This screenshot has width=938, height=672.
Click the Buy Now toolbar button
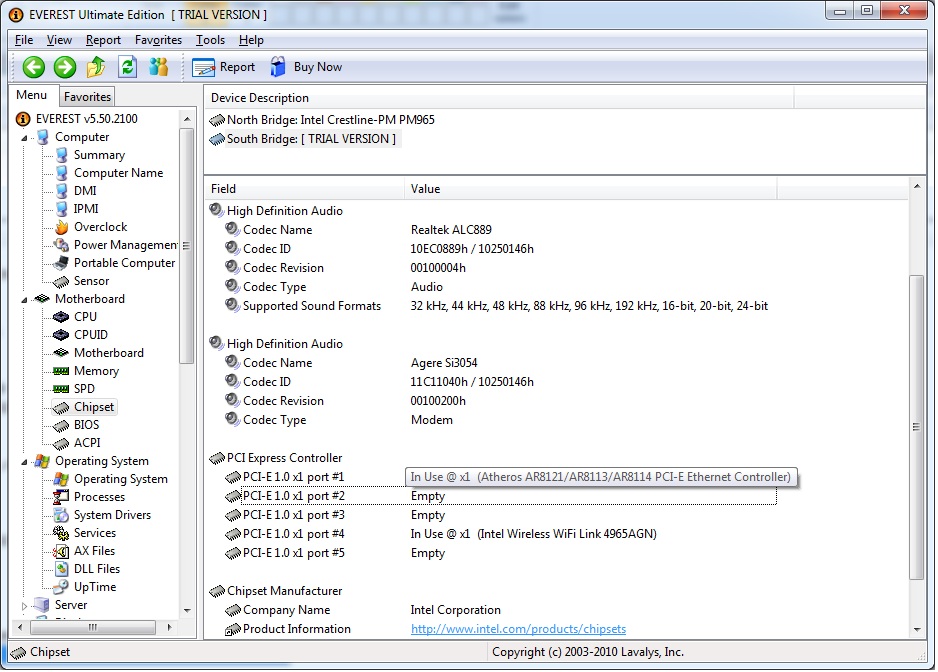[306, 67]
